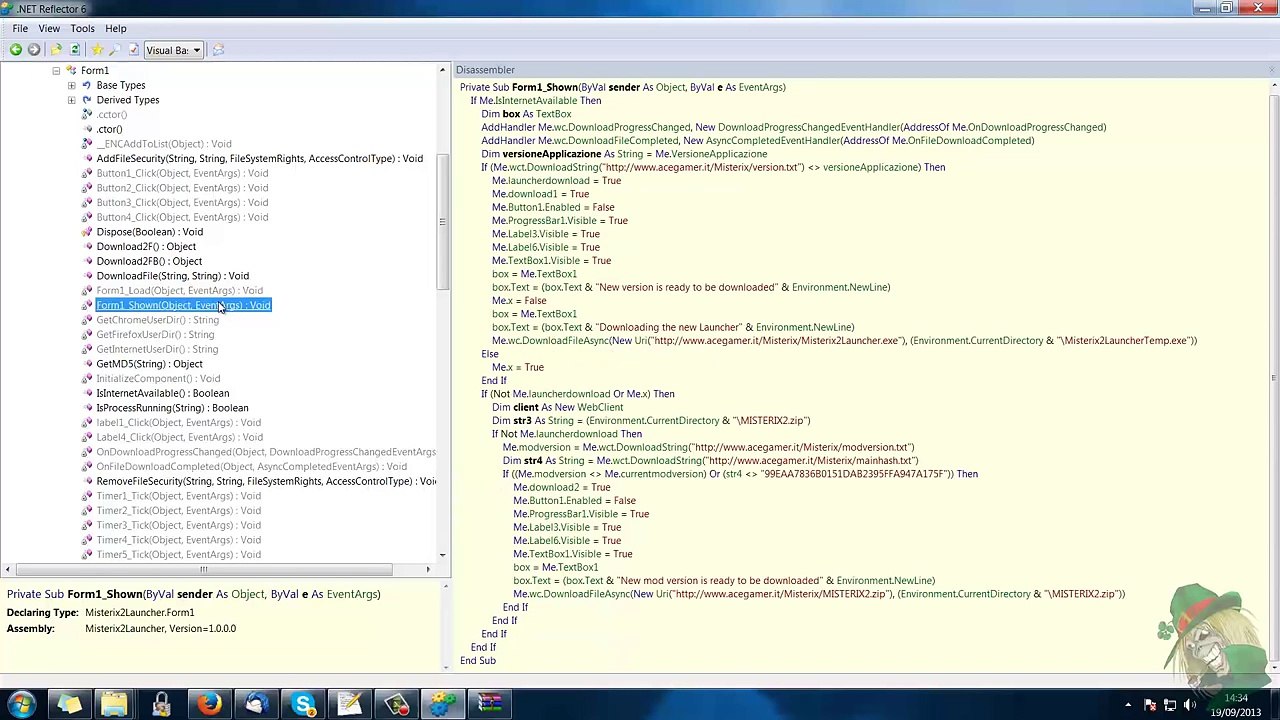The width and height of the screenshot is (1280, 720).
Task: Click the grey Forward arrow in toolbar
Action: tap(34, 50)
